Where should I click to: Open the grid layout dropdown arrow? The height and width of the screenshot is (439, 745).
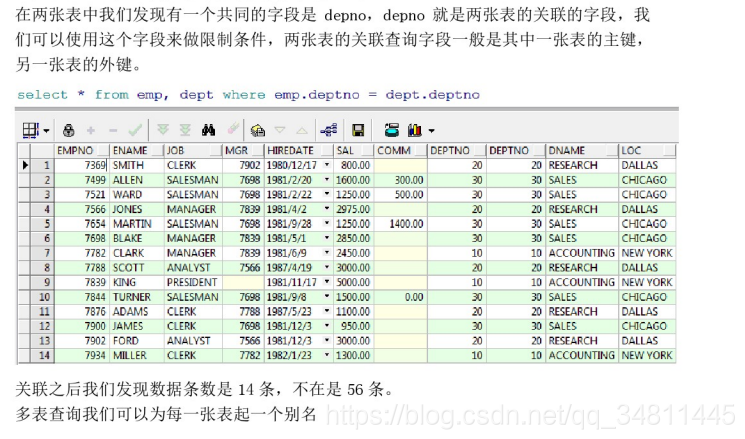tap(46, 131)
